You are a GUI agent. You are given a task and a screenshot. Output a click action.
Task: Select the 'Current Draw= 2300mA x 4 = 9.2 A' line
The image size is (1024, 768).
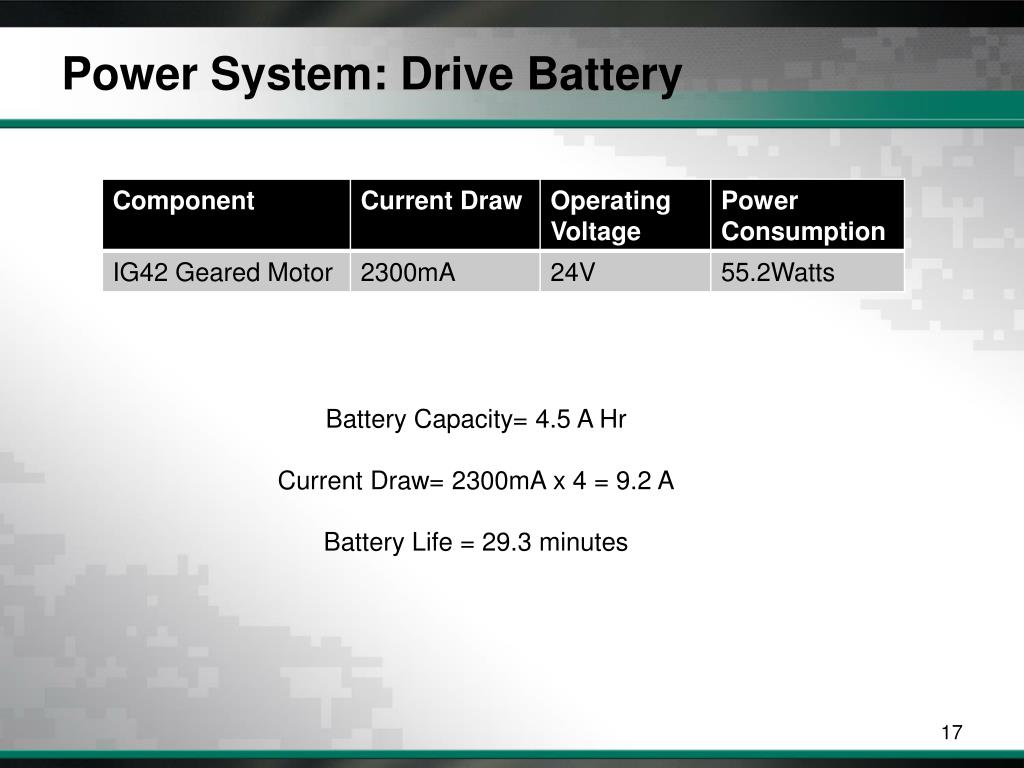point(476,481)
